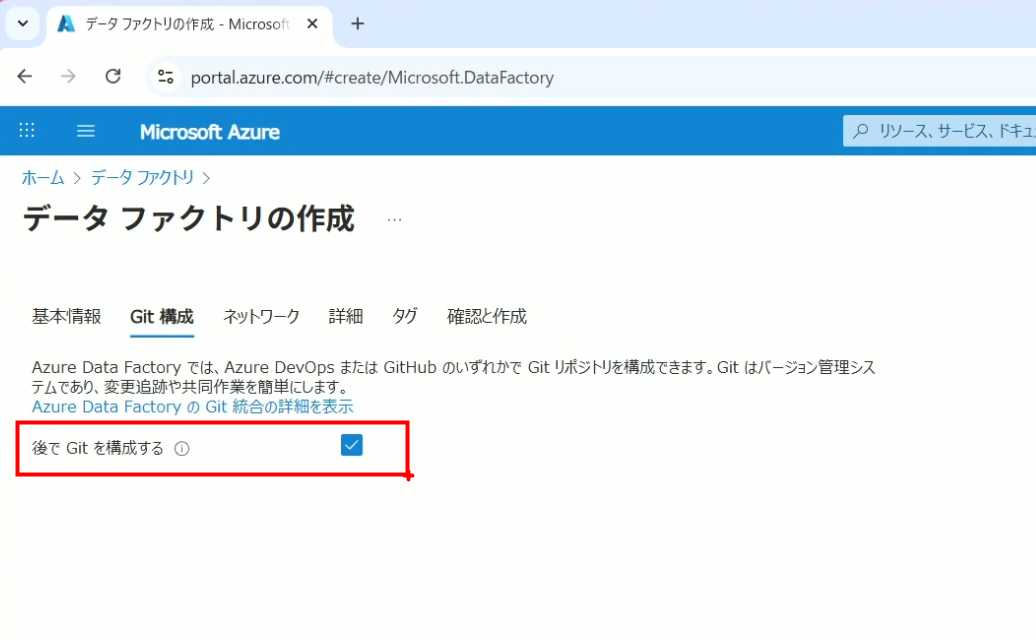Open the 詳細 tab

345,317
